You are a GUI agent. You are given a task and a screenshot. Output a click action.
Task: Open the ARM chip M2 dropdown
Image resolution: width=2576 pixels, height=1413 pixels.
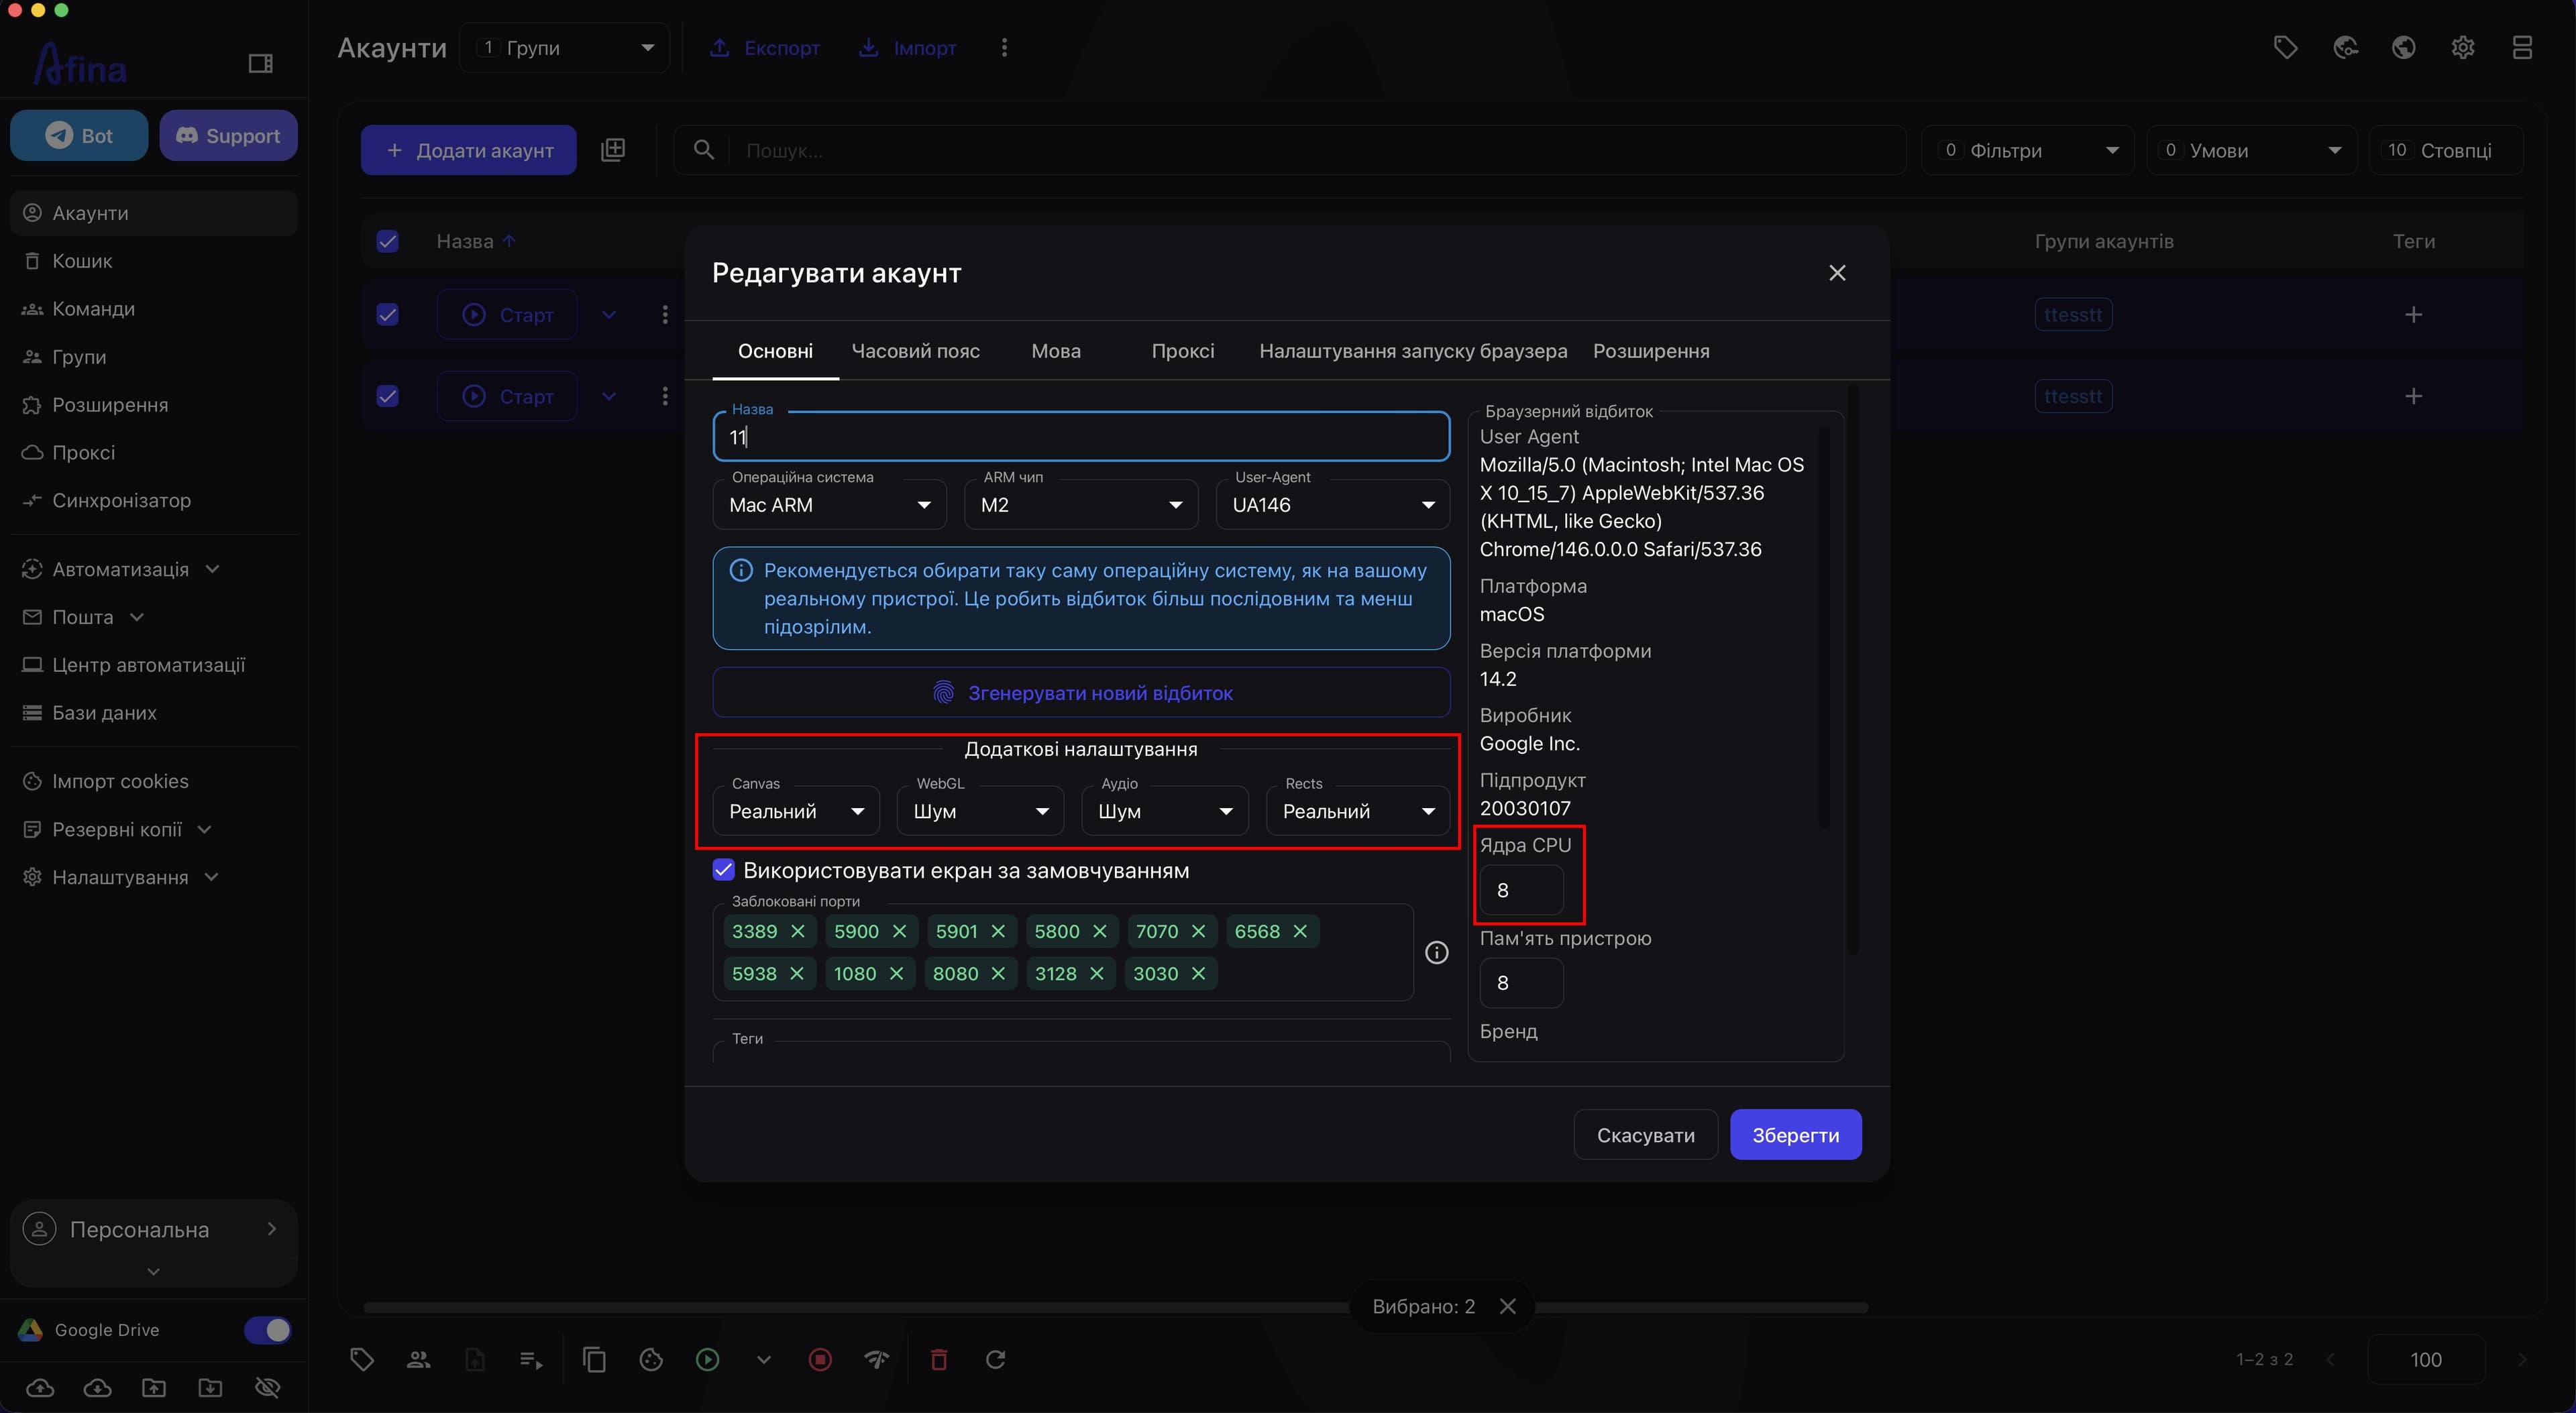1081,505
